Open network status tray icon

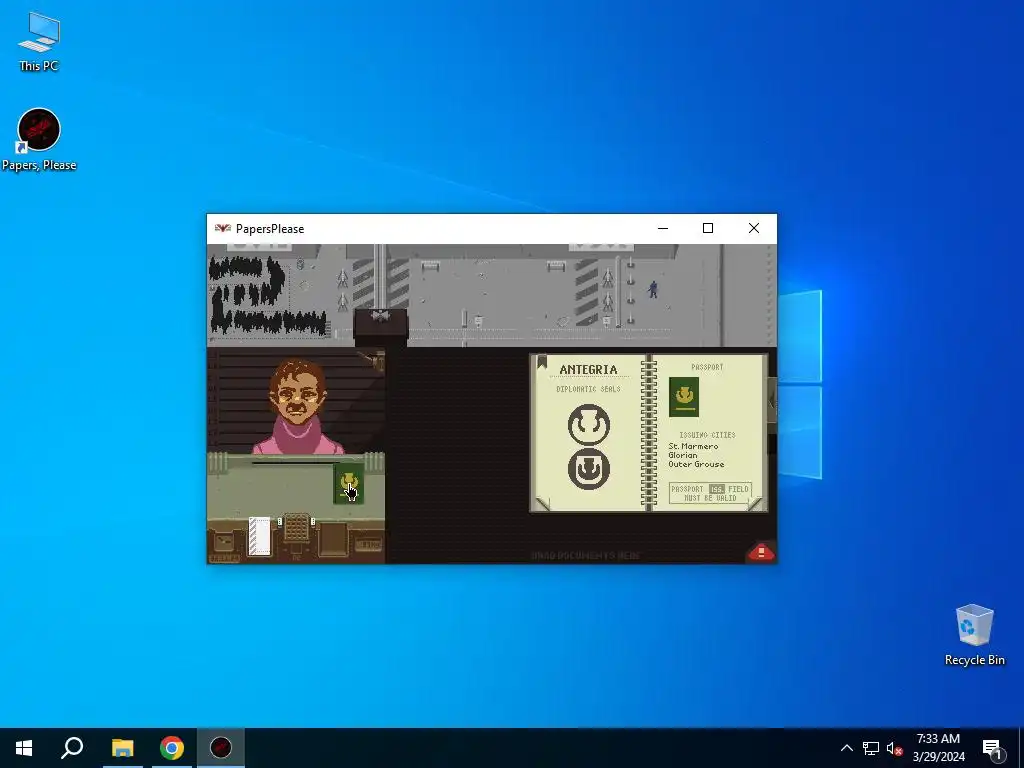871,748
